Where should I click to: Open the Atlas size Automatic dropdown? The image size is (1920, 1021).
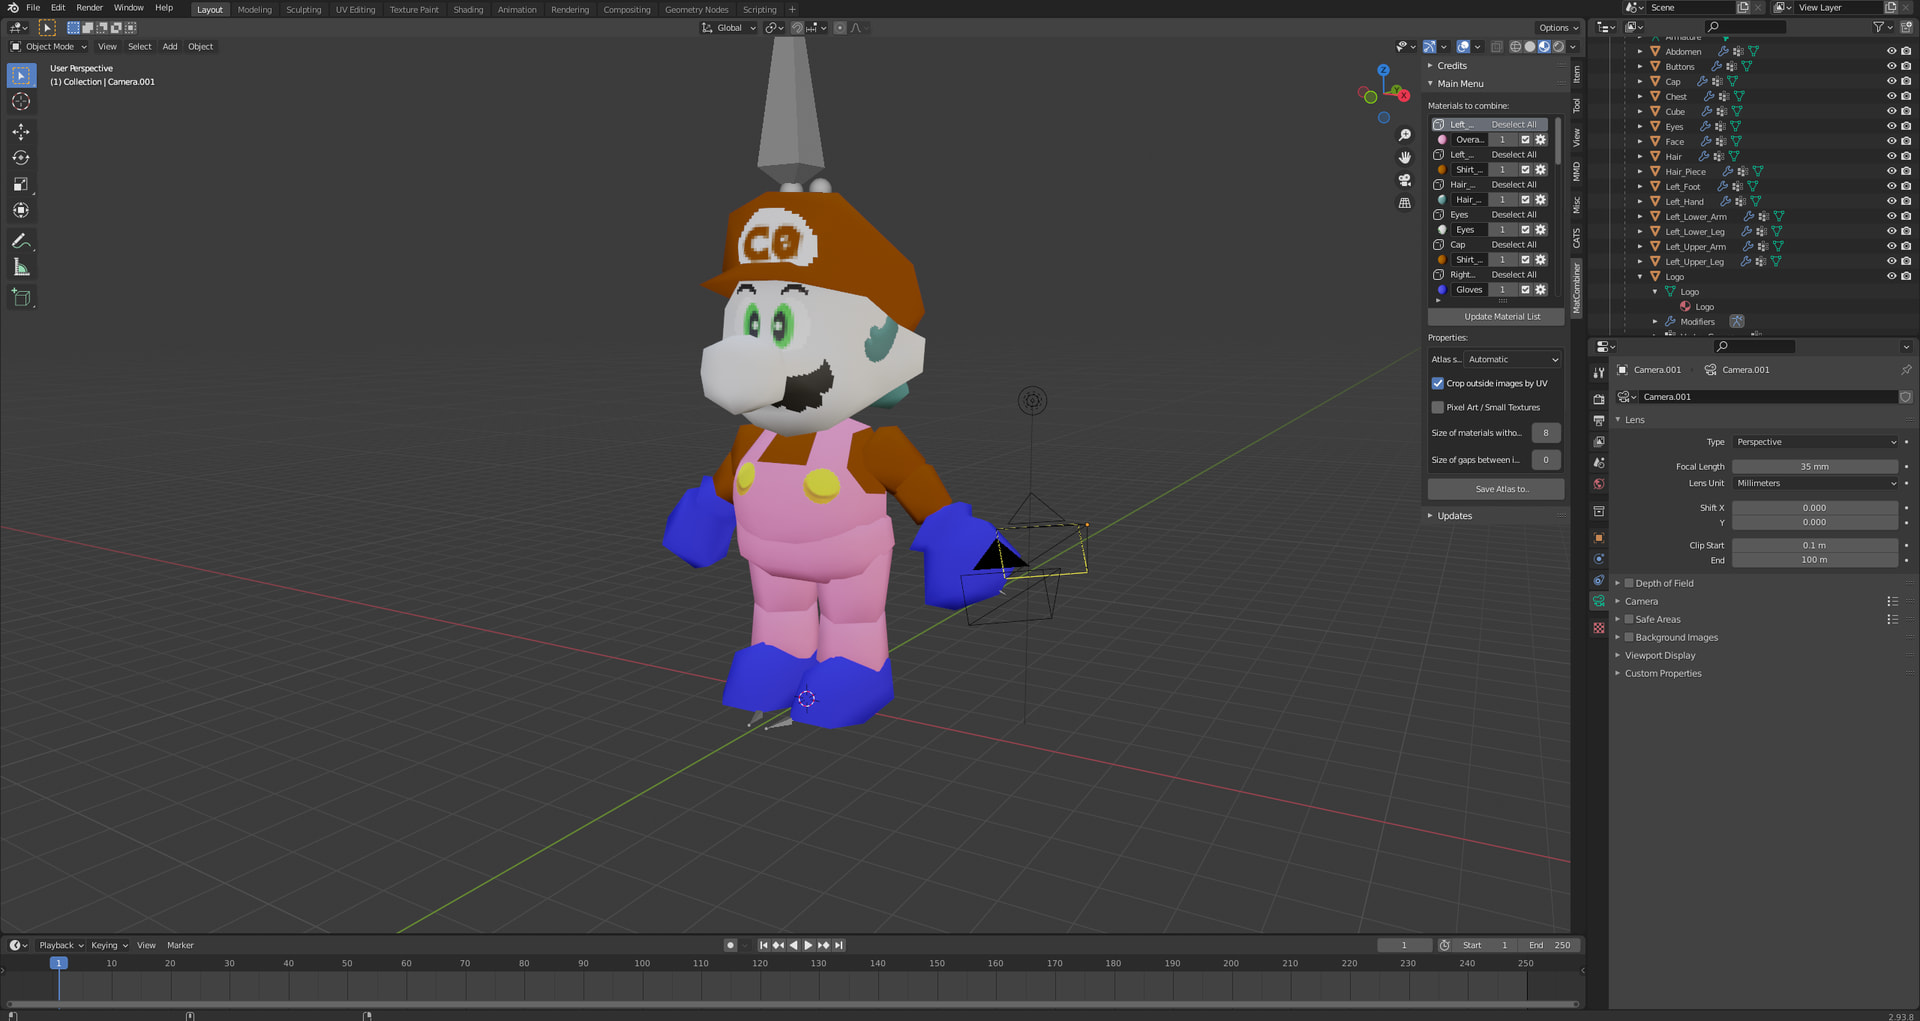1513,360
